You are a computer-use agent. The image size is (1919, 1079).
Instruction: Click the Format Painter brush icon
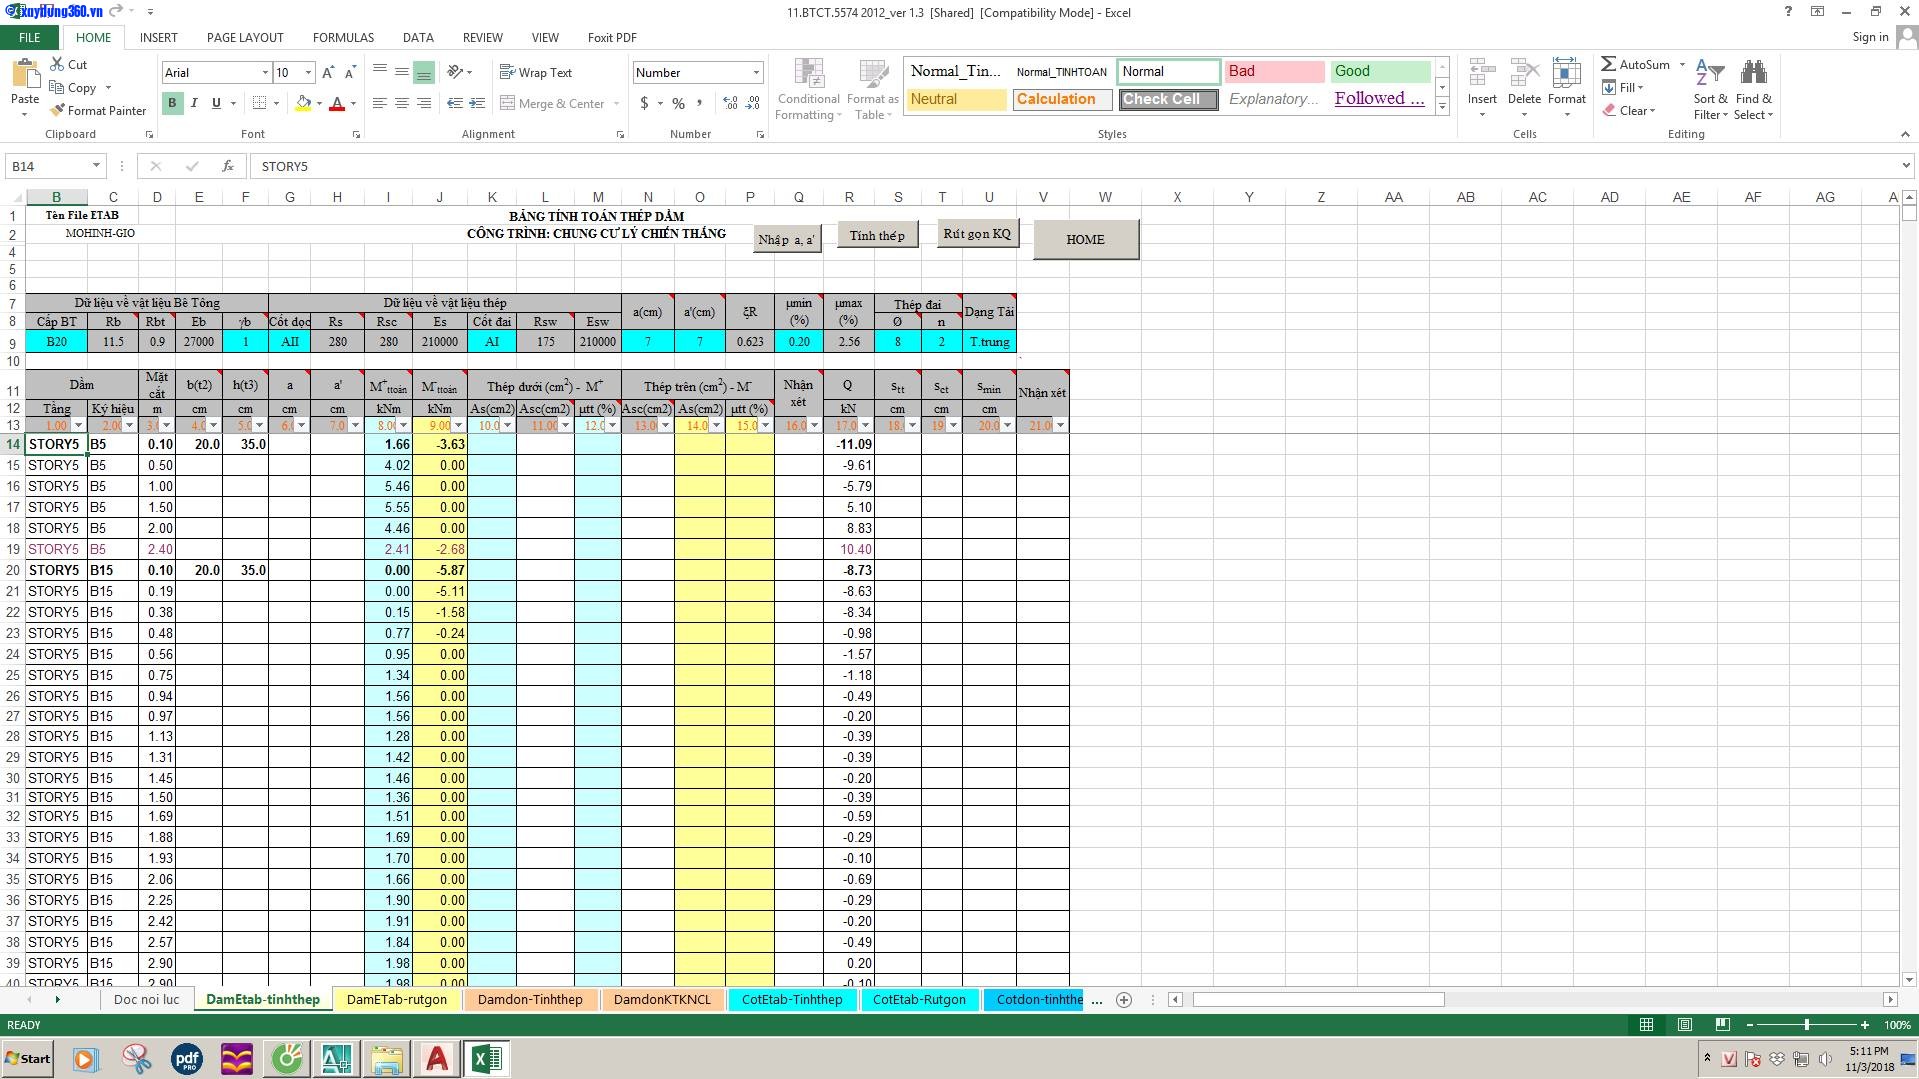click(58, 111)
